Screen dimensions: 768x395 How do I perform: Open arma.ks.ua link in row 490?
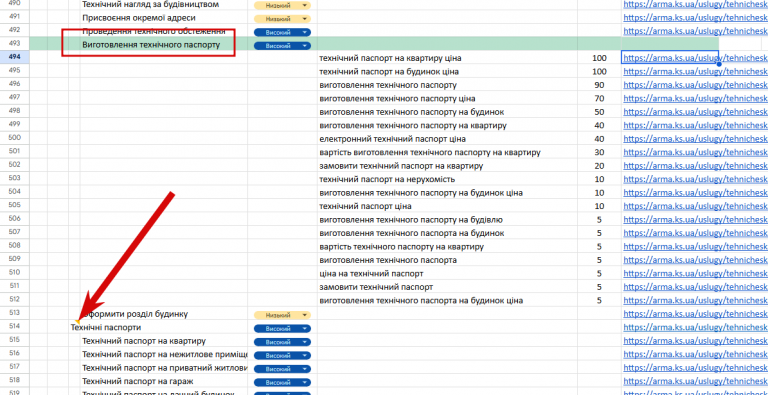[695, 4]
